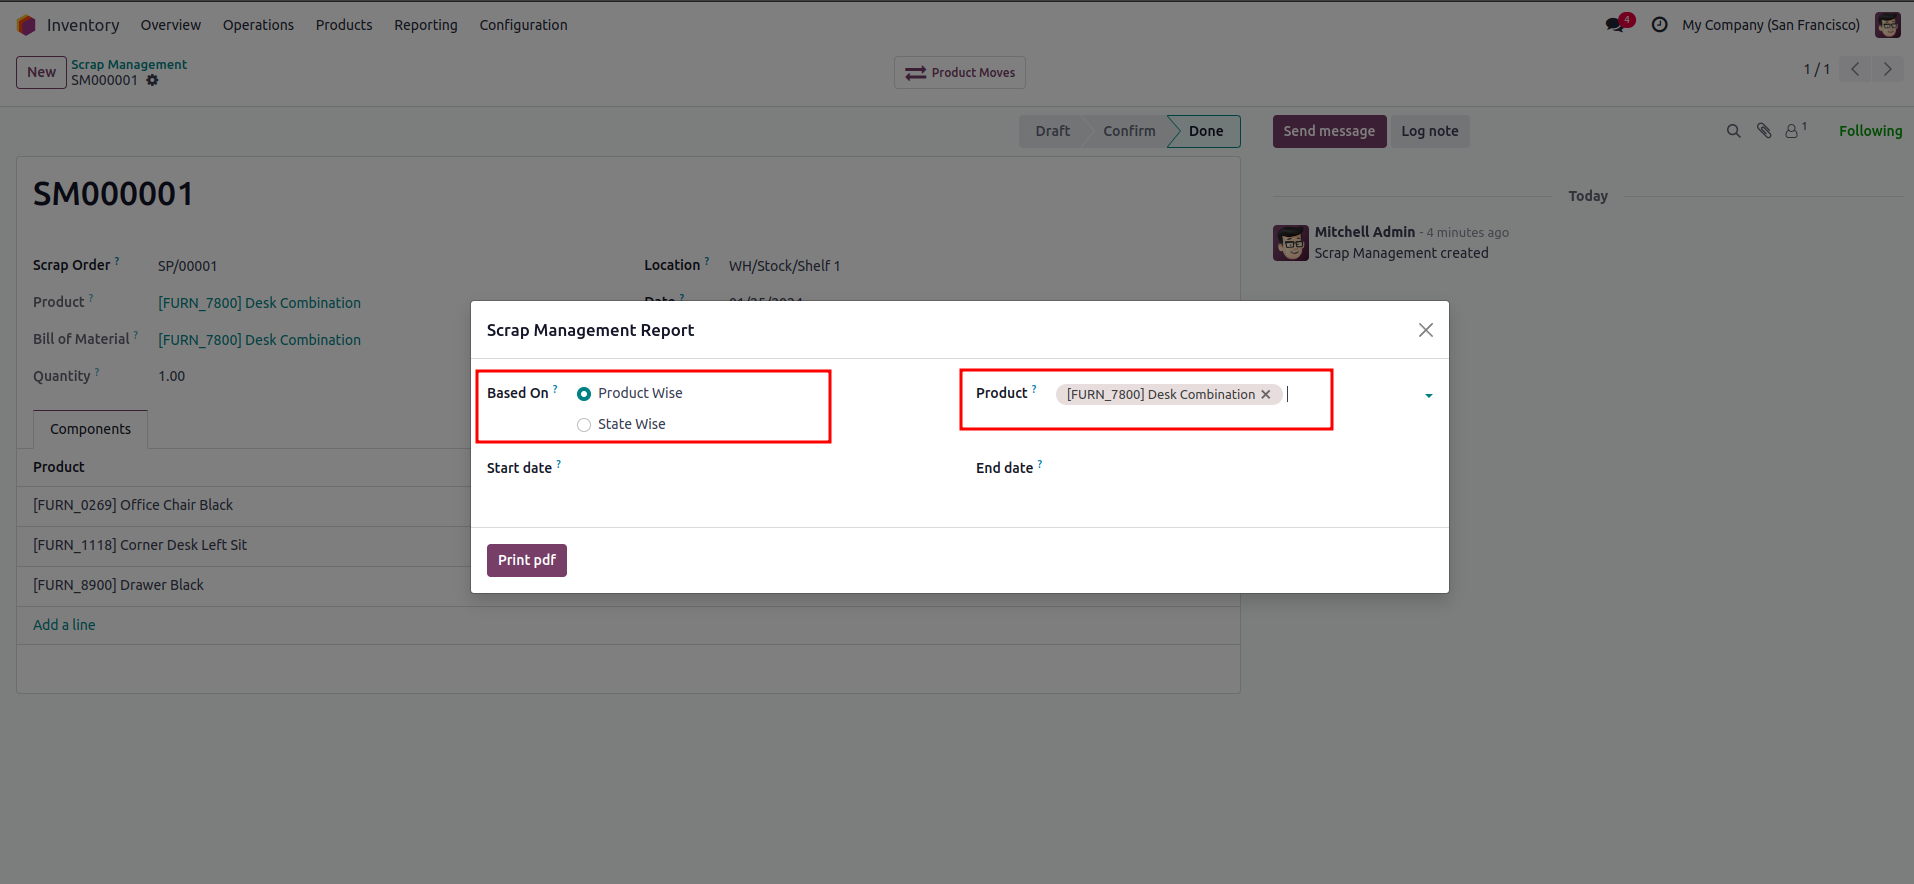The image size is (1914, 884).
Task: Open the activities clock icon
Action: (x=1659, y=25)
